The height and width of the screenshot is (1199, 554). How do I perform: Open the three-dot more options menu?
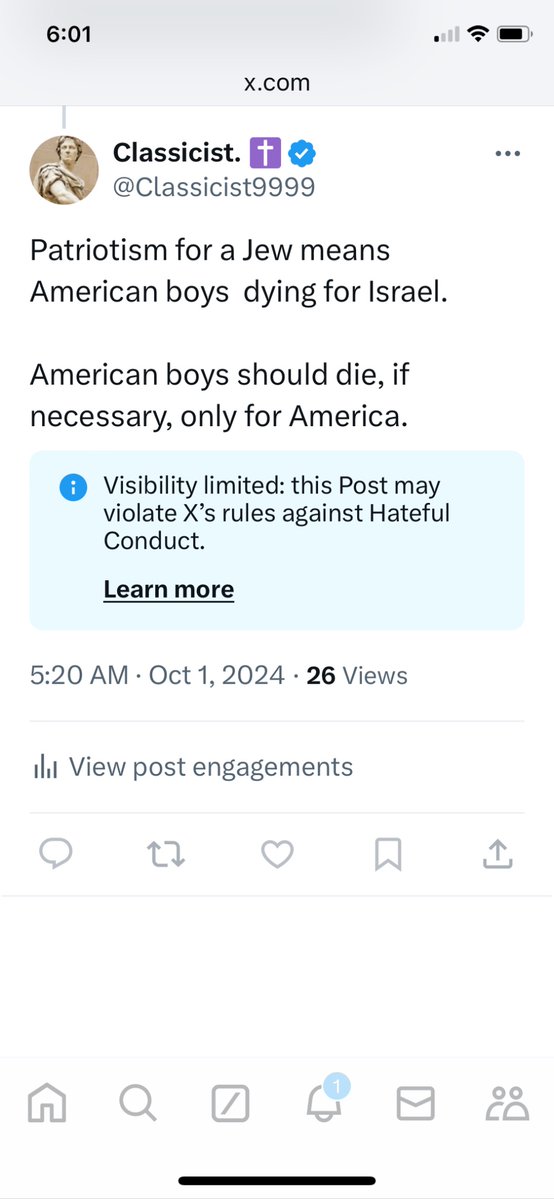point(507,154)
